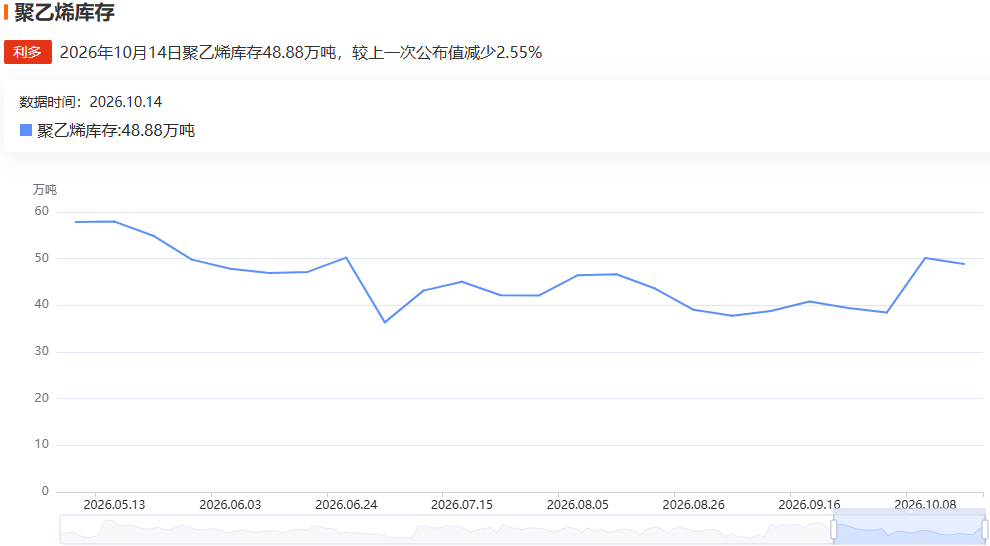
Task: Click the legend value 聚乙烯库存:48.88万吨
Action: point(116,131)
